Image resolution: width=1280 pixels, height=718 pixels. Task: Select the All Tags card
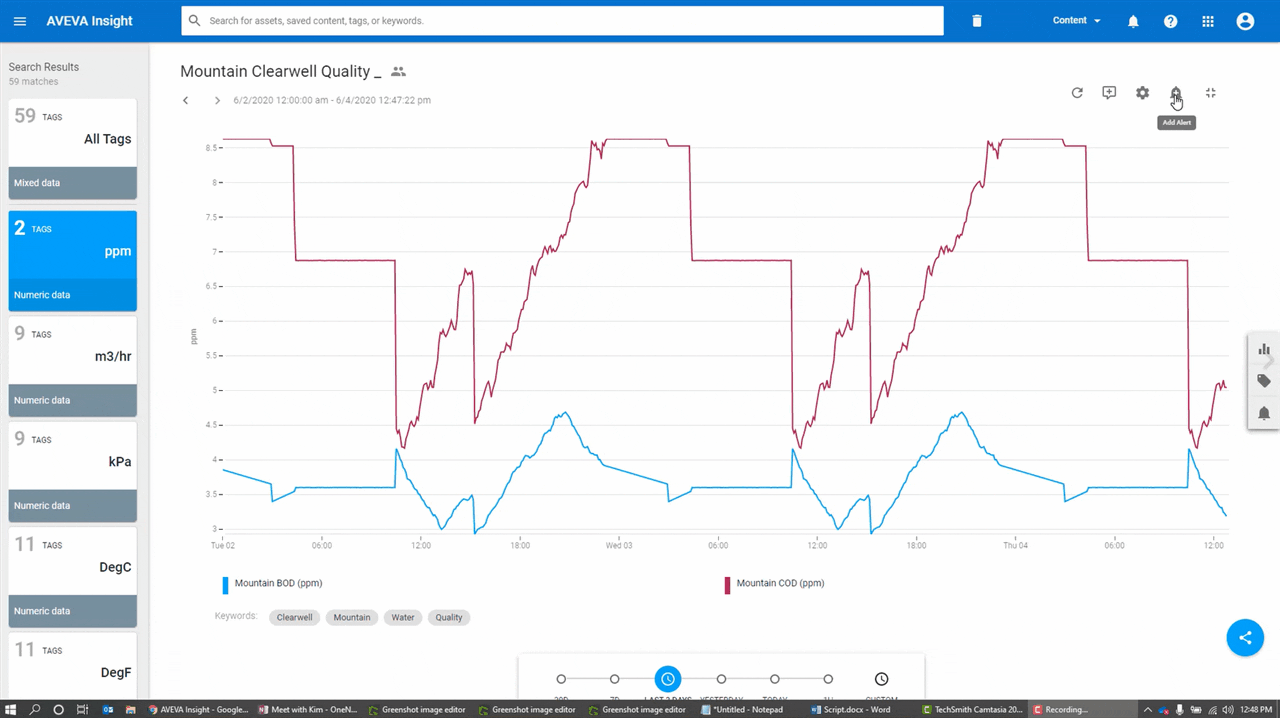[x=73, y=149]
